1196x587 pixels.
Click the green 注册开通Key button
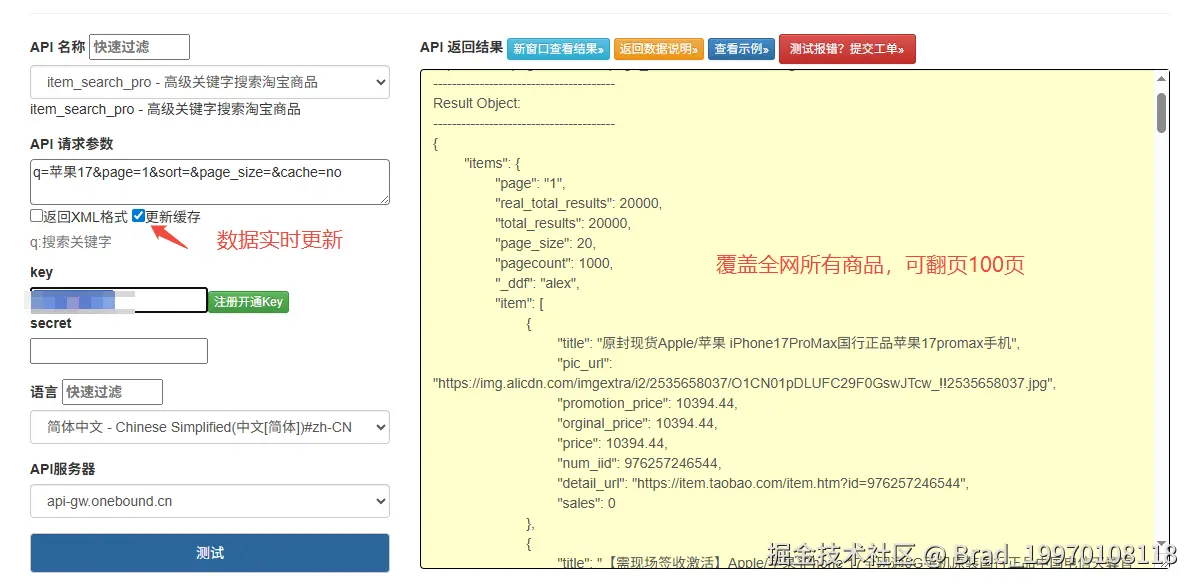click(x=248, y=300)
